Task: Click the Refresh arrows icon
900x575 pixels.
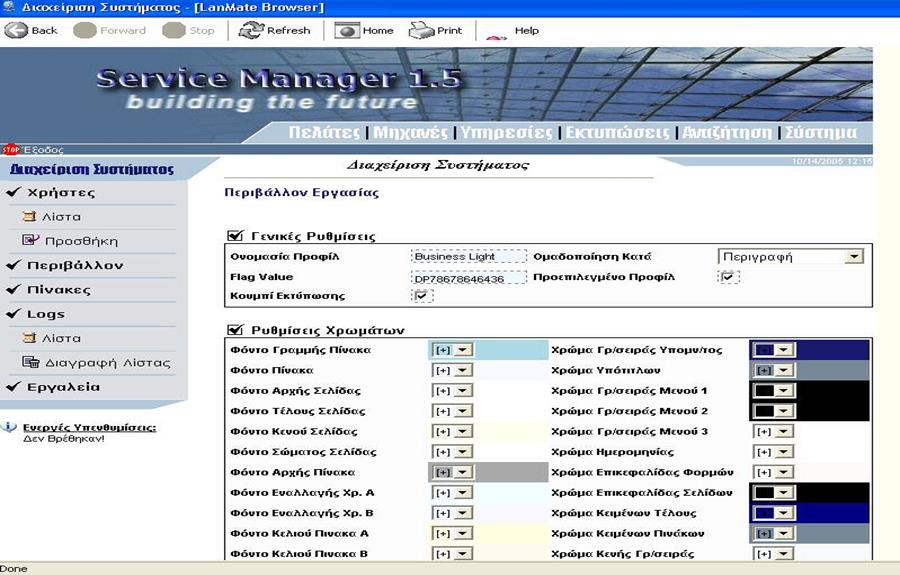Action: [251, 30]
